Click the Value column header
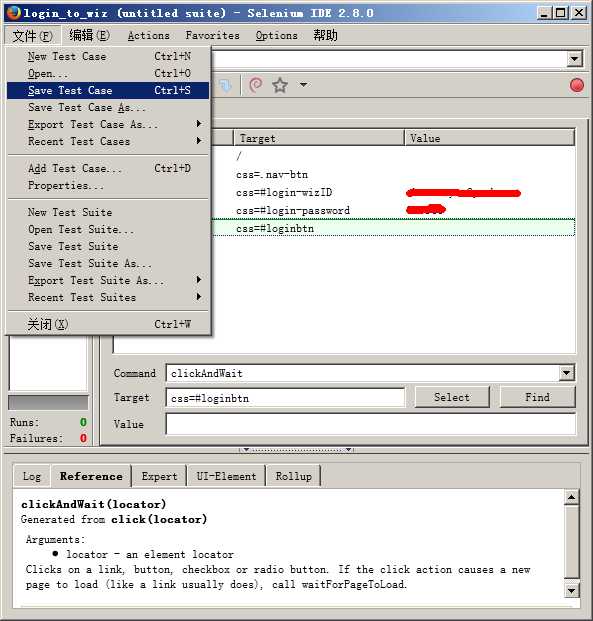593x621 pixels. tap(490, 138)
